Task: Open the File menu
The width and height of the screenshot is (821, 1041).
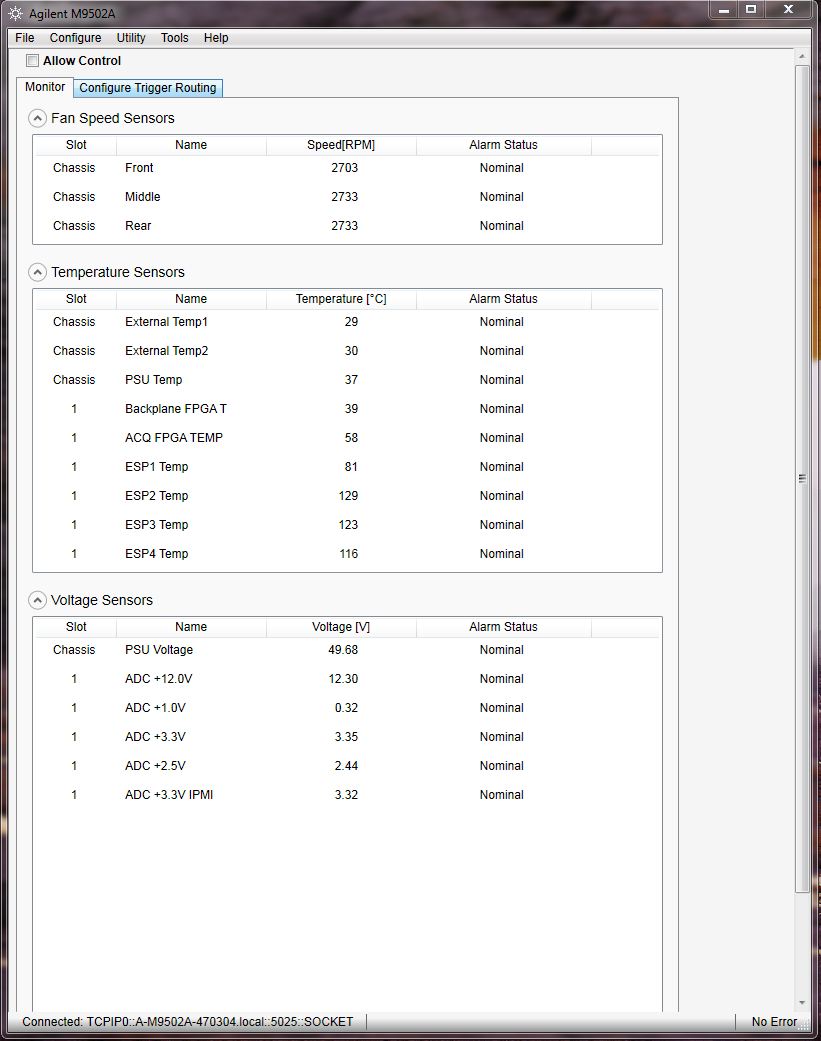Action: [x=25, y=38]
